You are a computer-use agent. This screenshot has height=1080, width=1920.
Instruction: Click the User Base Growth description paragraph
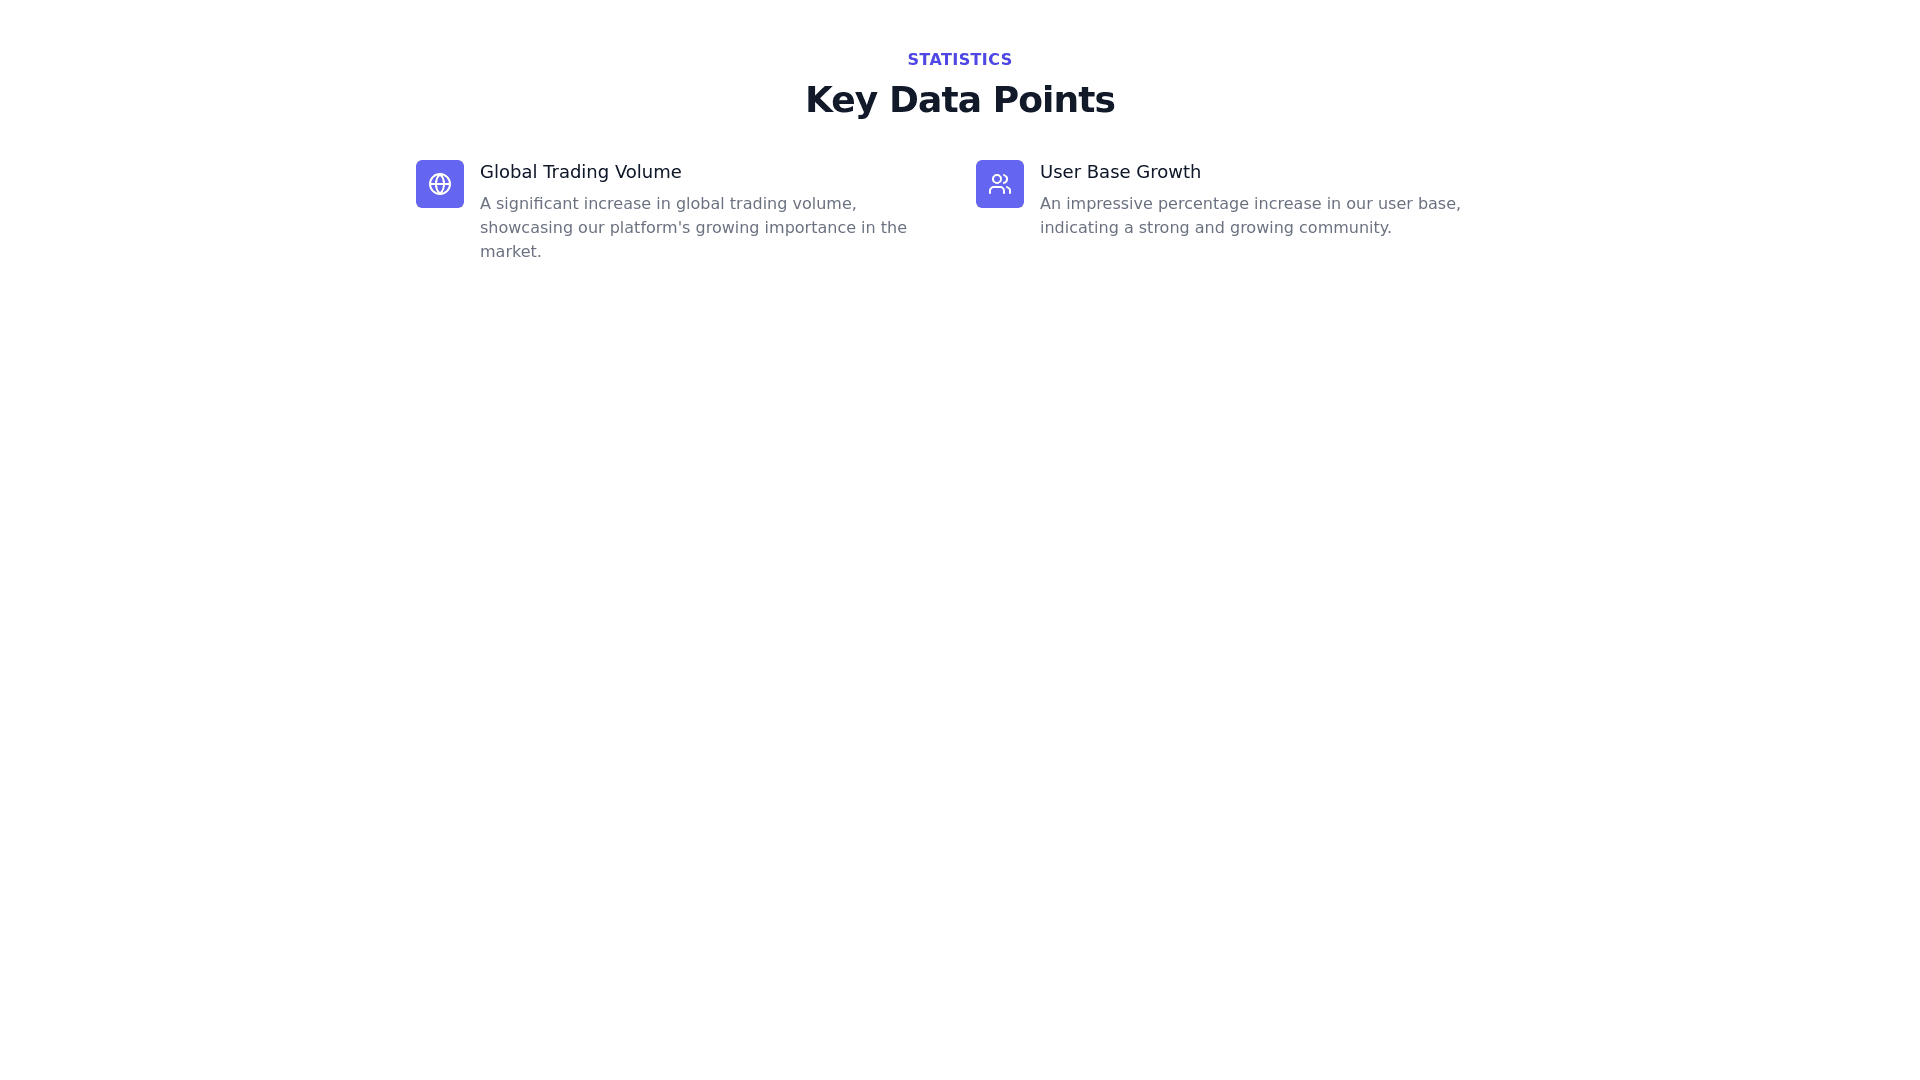[1250, 216]
